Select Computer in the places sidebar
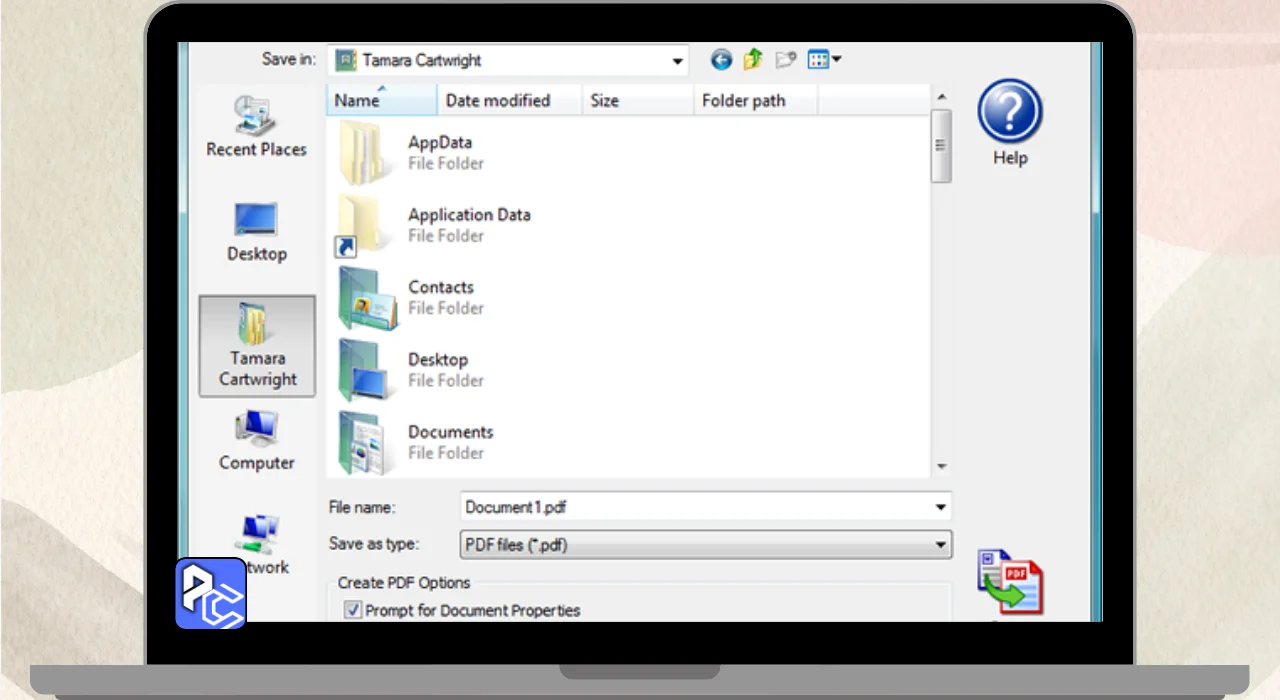Screen dimensions: 1280x700 click(x=256, y=440)
